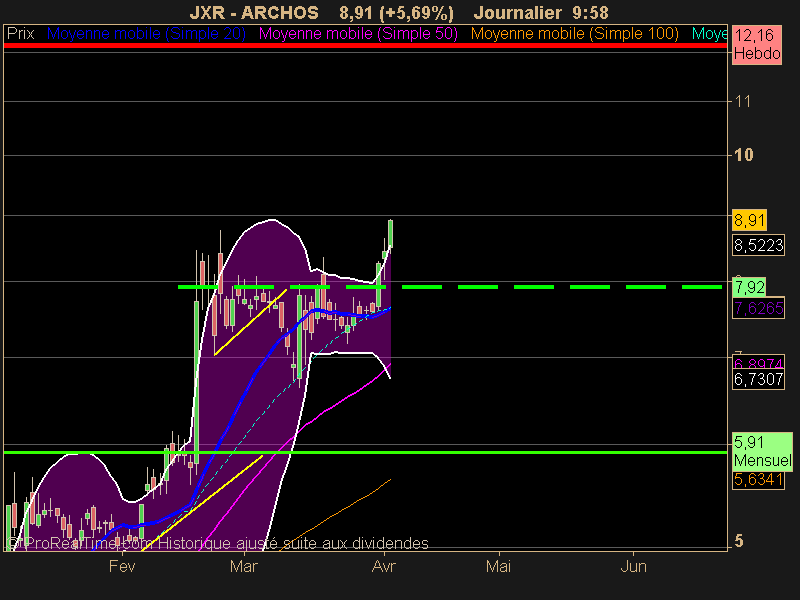This screenshot has width=800, height=600.
Task: Click the 6,7307 lower band value
Action: (758, 379)
